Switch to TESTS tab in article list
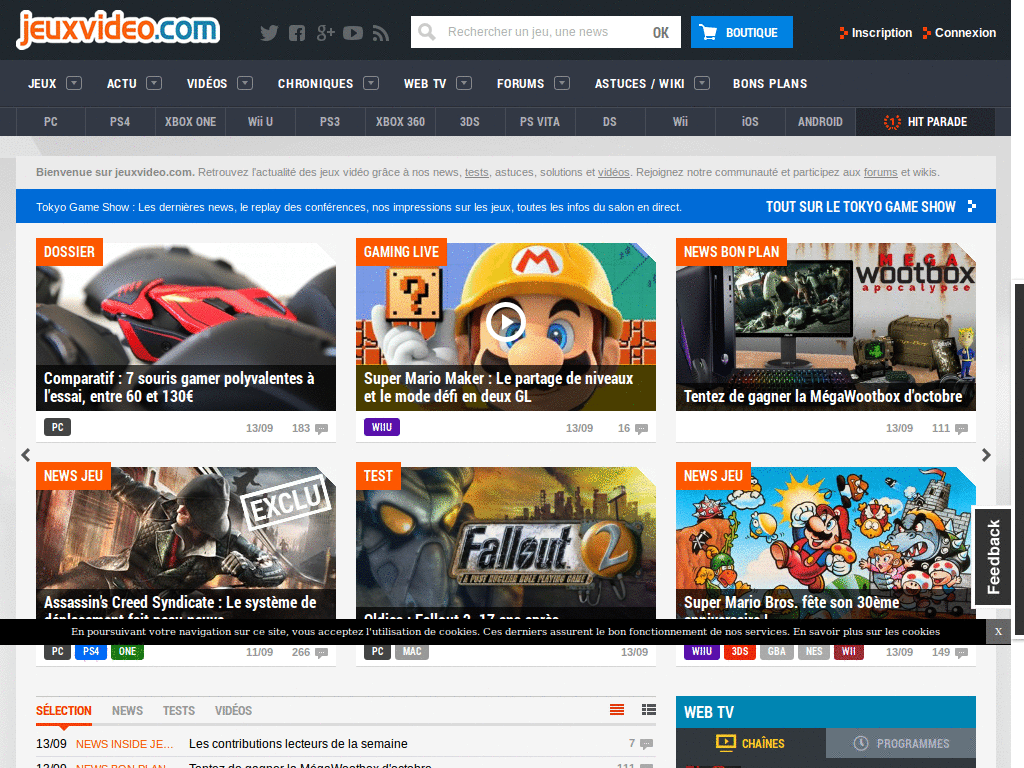 pyautogui.click(x=179, y=711)
